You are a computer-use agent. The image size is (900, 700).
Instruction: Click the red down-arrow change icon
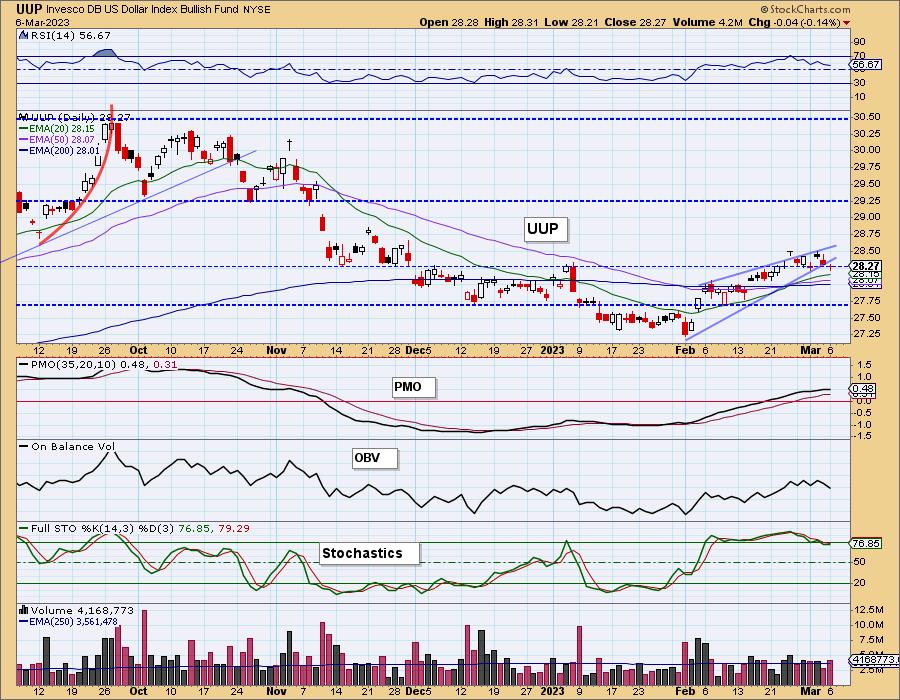click(846, 23)
